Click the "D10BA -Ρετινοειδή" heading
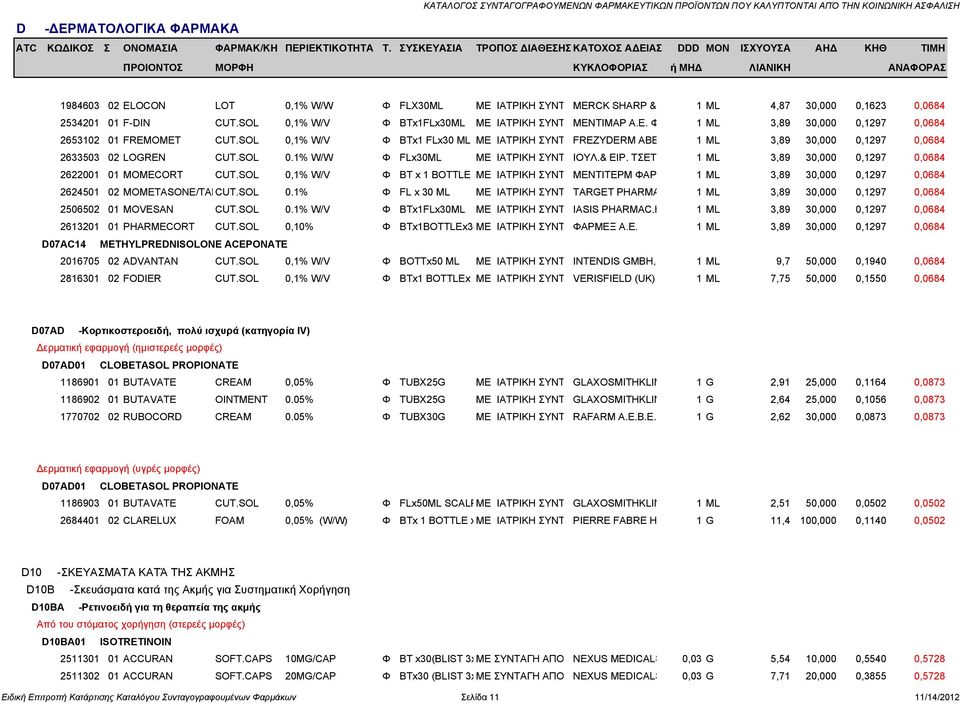 tap(146, 608)
